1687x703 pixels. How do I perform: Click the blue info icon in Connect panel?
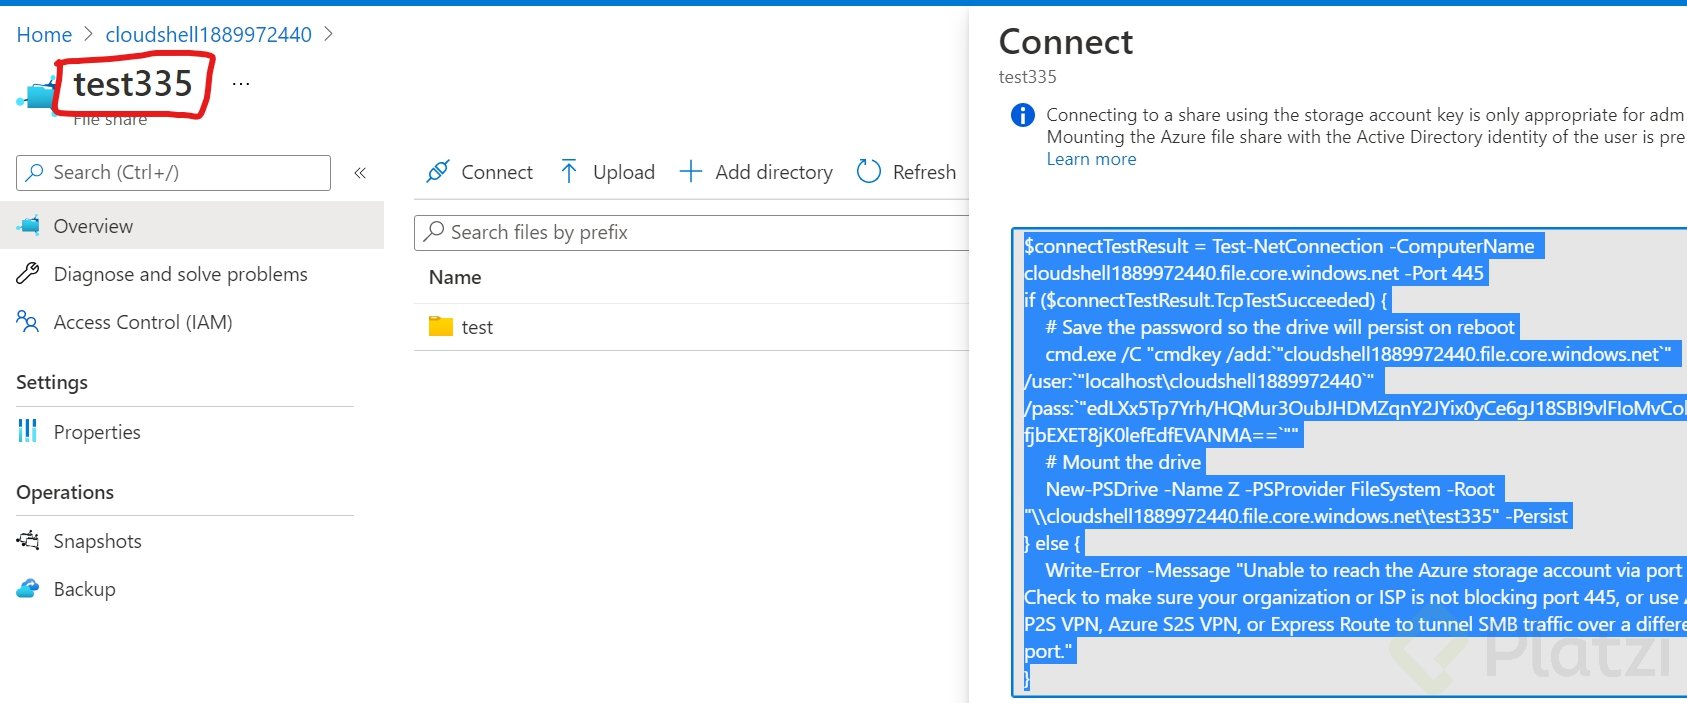pos(1023,115)
